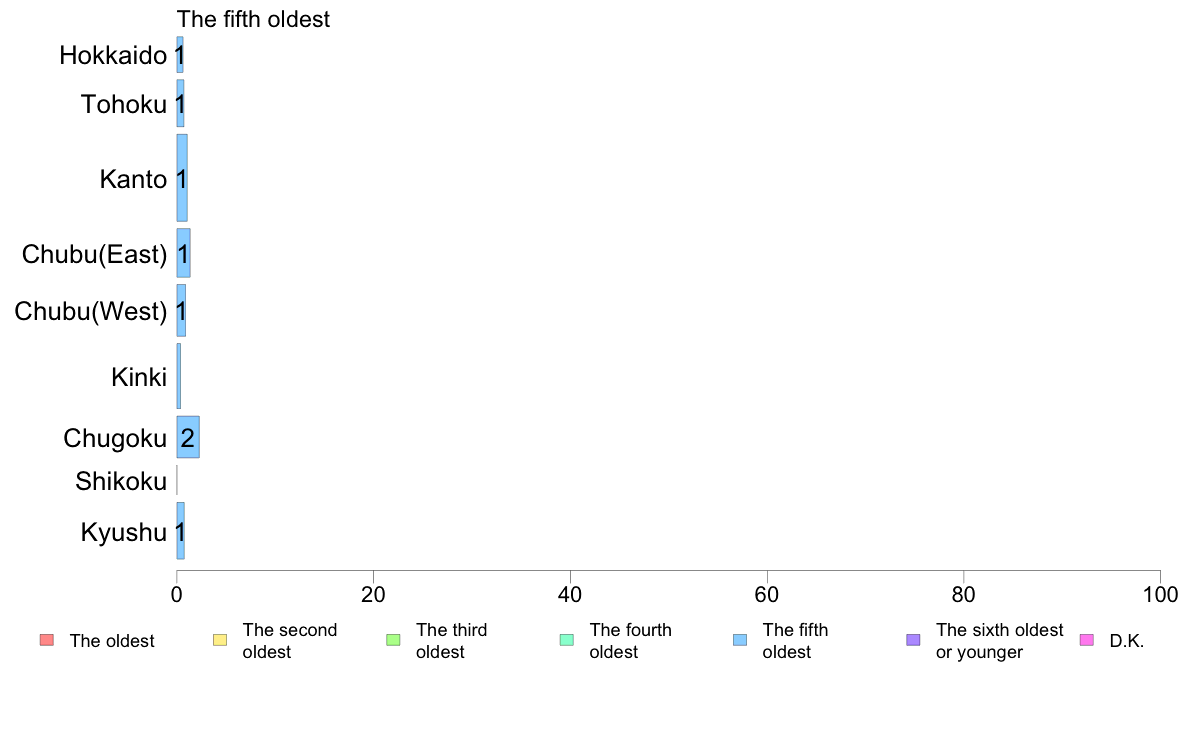Select the Kyushu bar
Viewport: 1188px width, 736px height.
[x=180, y=531]
